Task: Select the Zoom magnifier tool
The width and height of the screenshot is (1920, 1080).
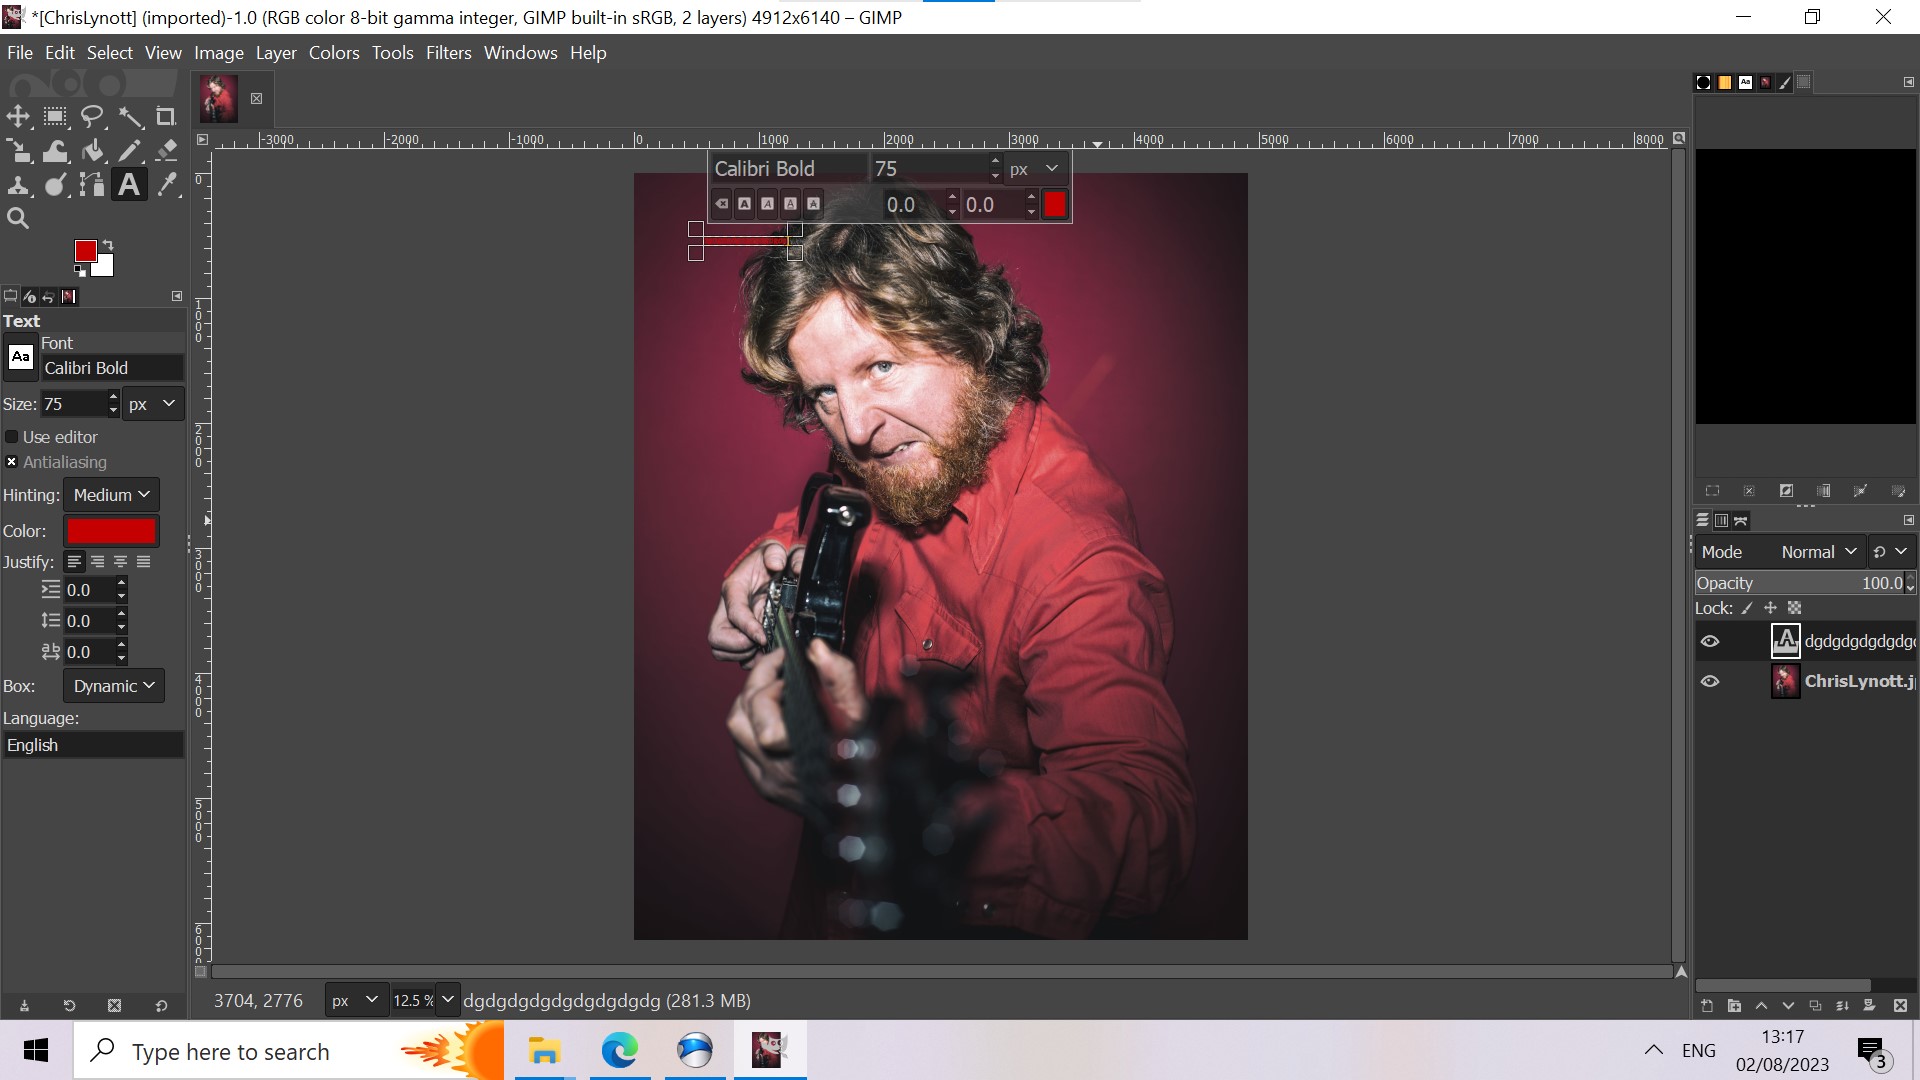Action: click(18, 218)
